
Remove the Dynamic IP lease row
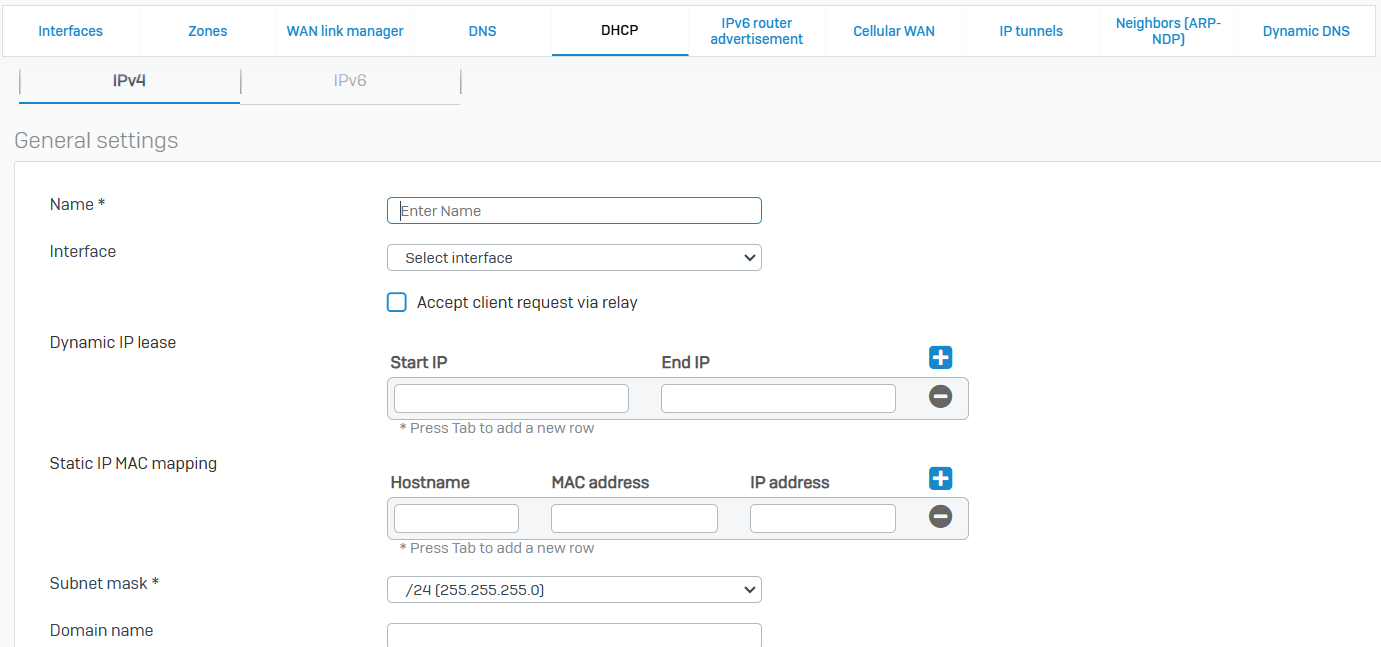tap(940, 397)
